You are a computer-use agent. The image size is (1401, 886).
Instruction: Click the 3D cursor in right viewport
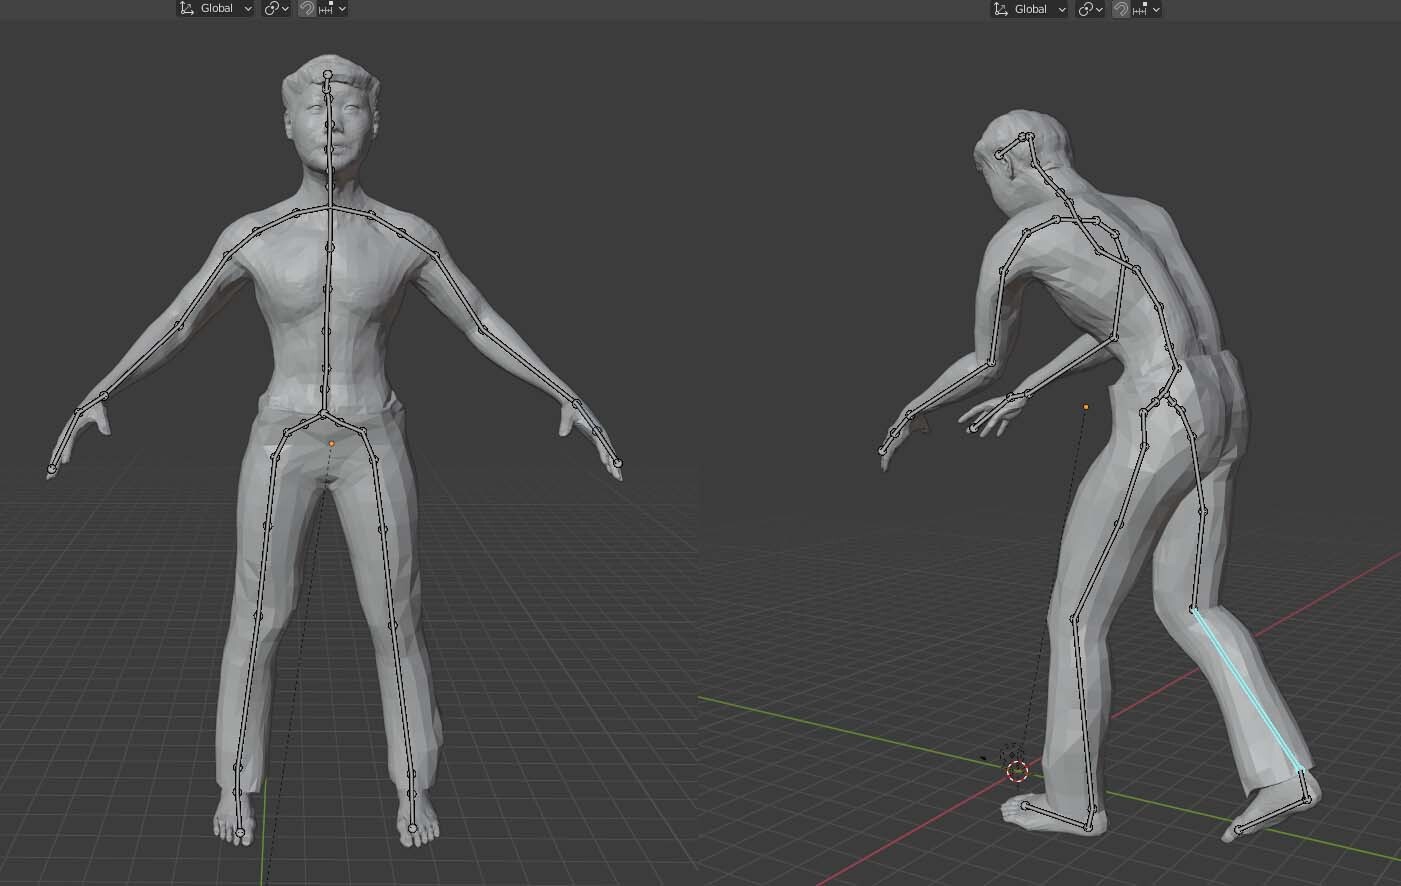(x=1017, y=770)
